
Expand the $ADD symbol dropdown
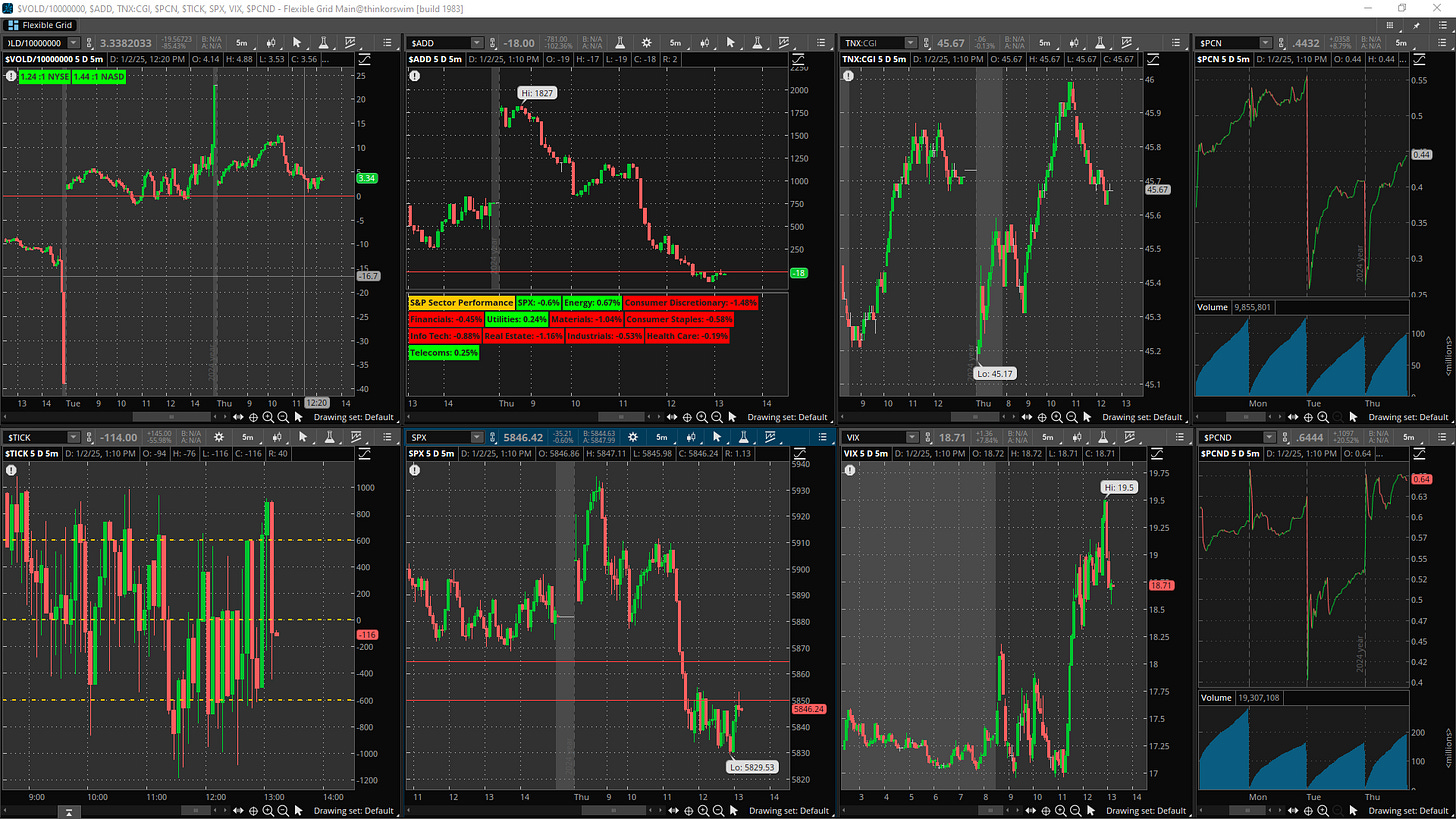tap(477, 43)
